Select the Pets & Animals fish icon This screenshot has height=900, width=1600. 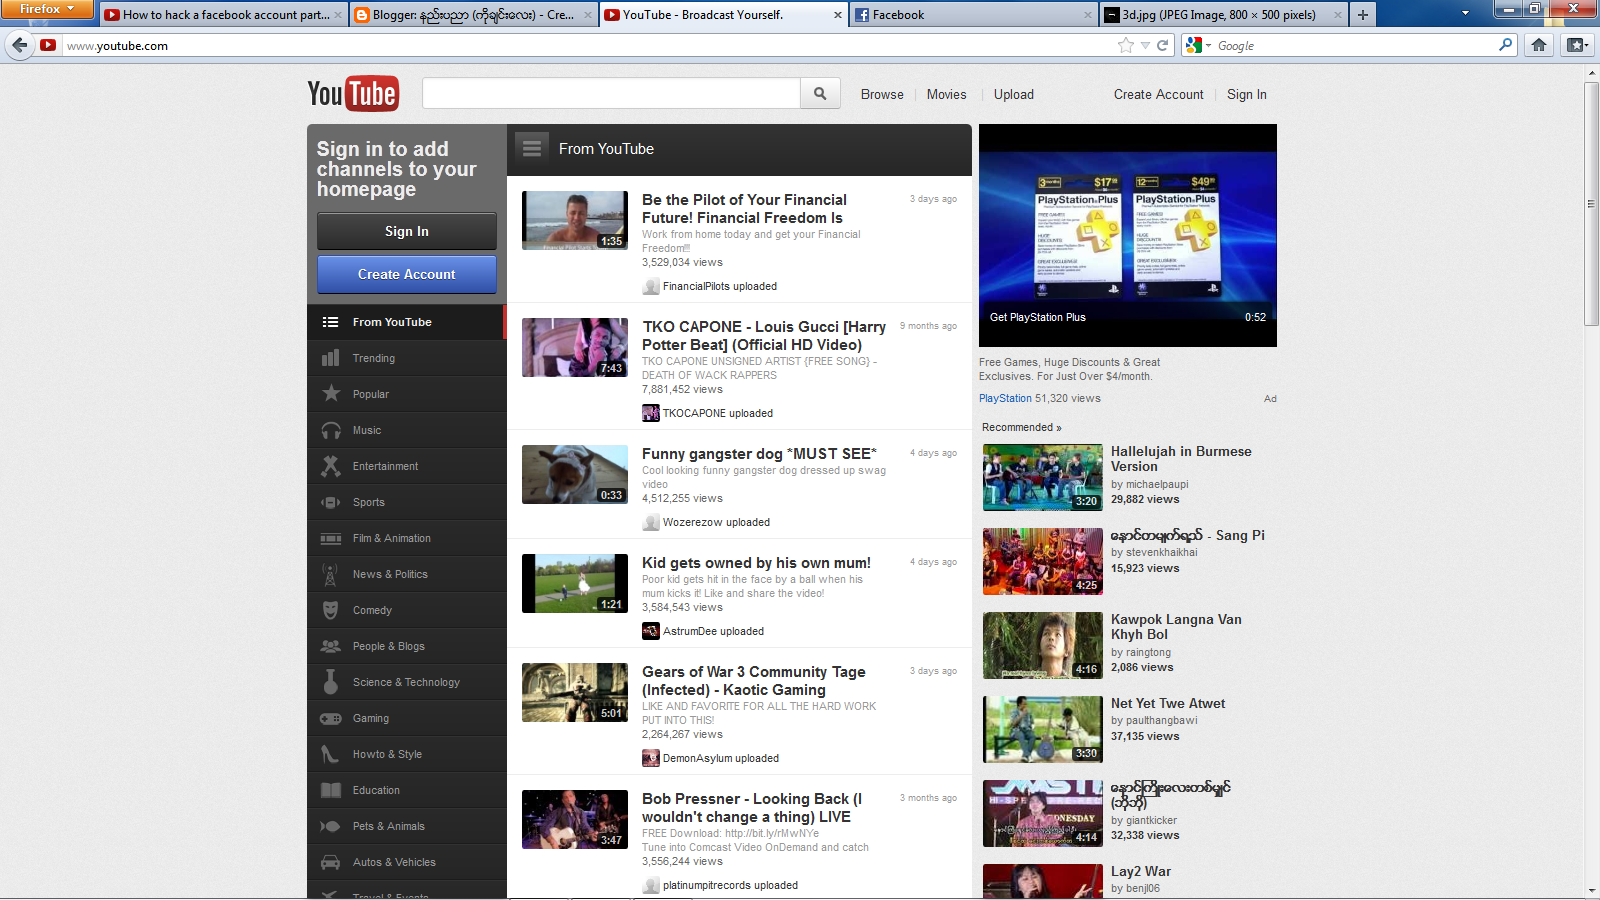330,826
